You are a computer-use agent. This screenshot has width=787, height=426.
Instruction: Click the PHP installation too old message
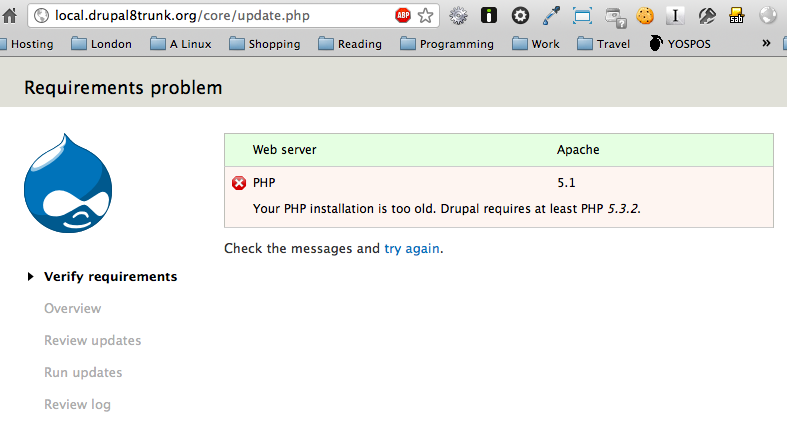click(x=447, y=209)
